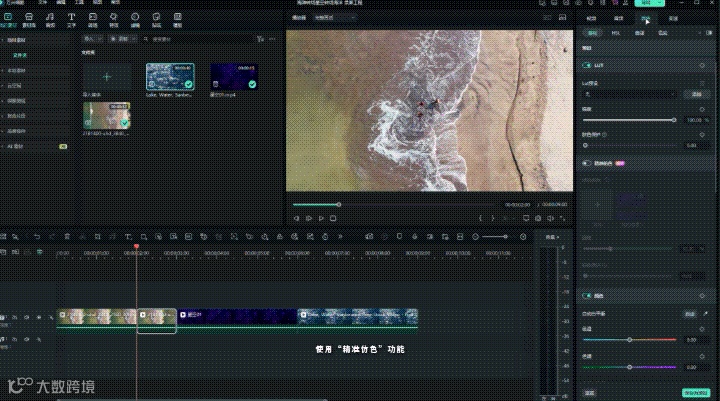Screen dimensions: 720x401
Task: Toggle the LUT switch off
Action: (x=586, y=65)
